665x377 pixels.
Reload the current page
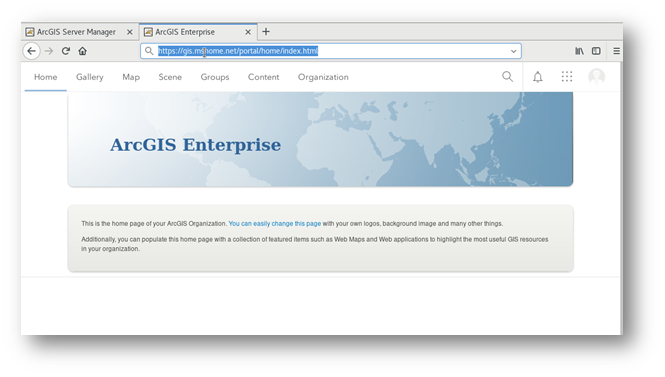(66, 51)
